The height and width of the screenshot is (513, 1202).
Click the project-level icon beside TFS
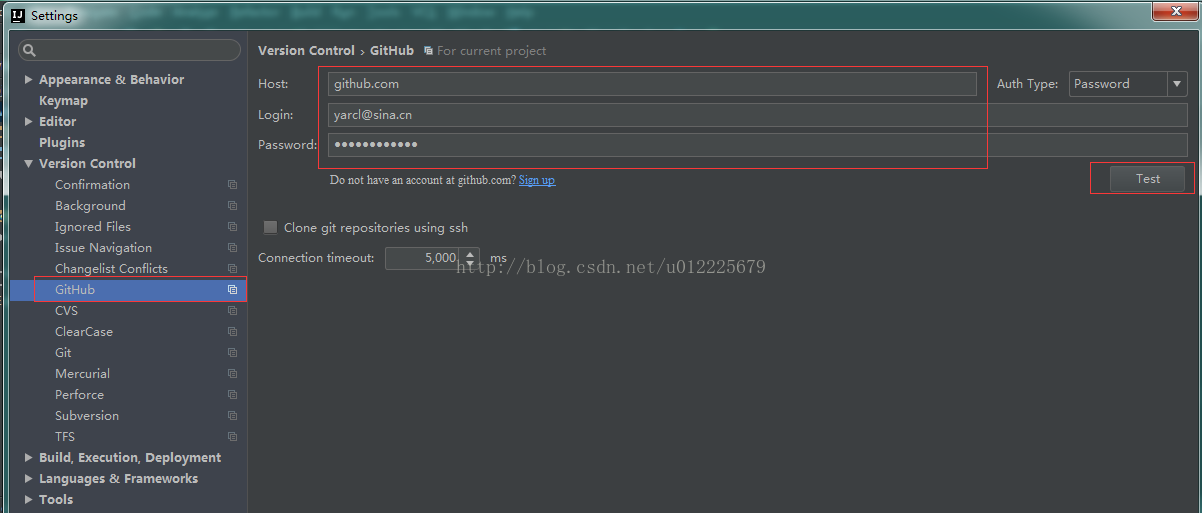(x=232, y=437)
